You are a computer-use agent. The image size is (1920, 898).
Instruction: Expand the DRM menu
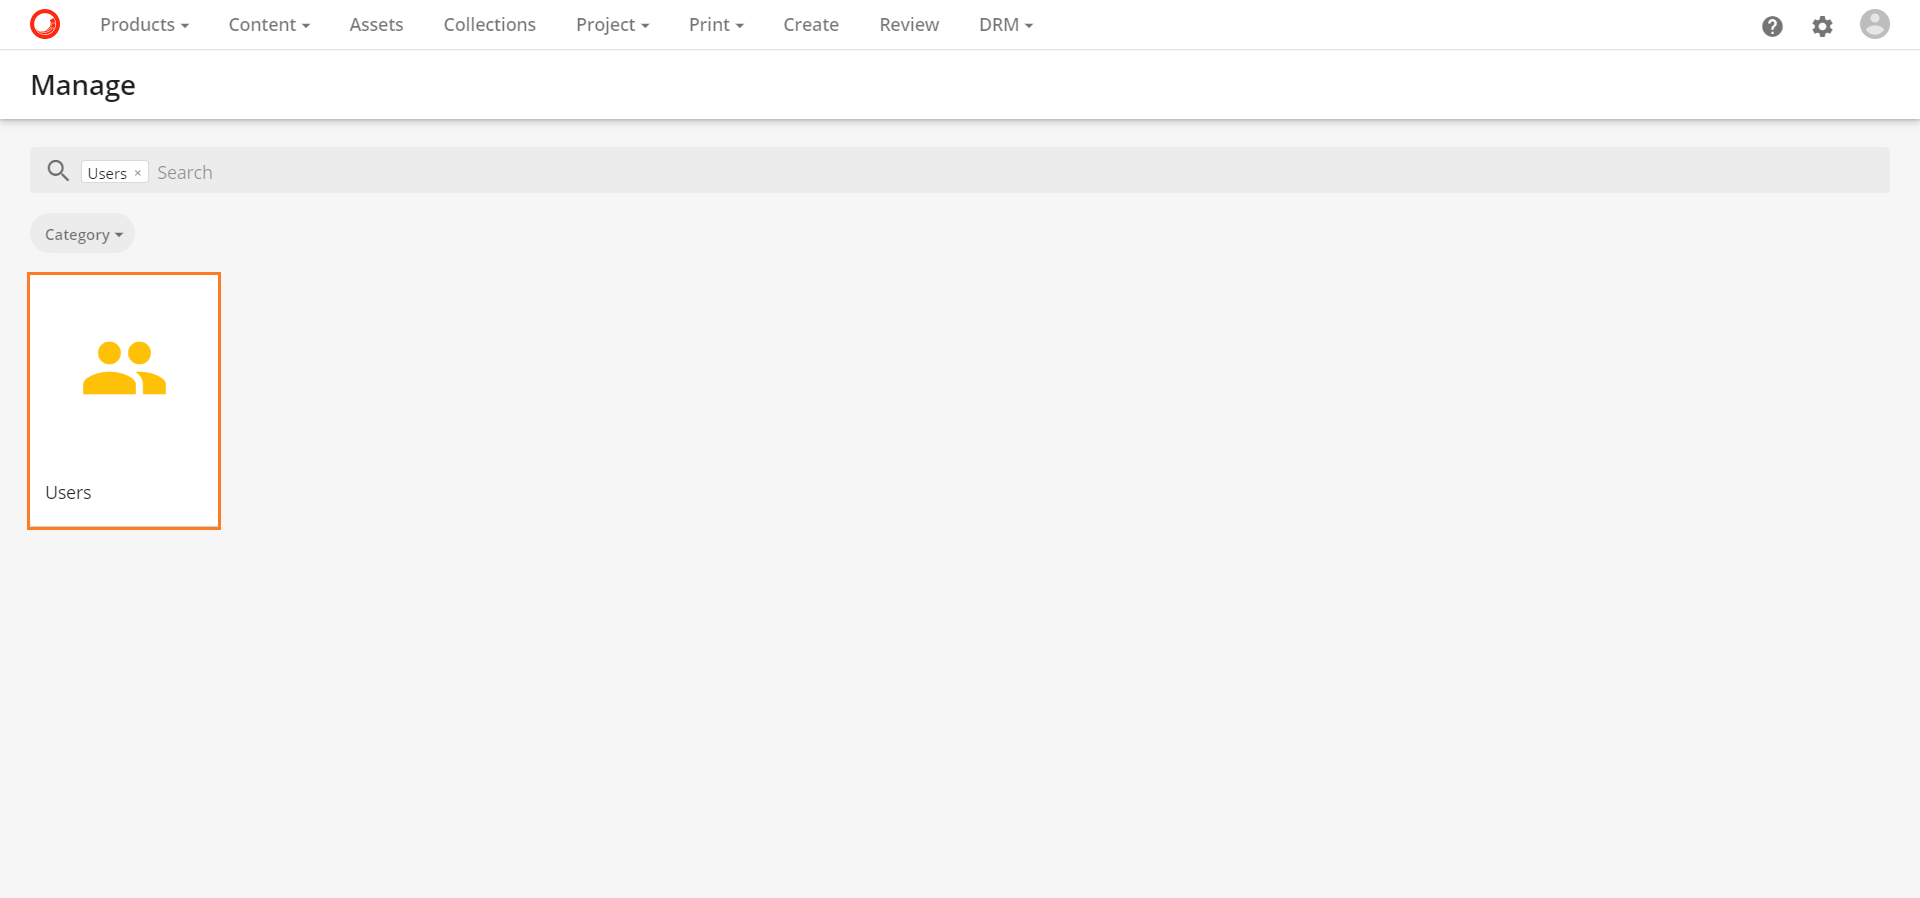(x=1005, y=25)
